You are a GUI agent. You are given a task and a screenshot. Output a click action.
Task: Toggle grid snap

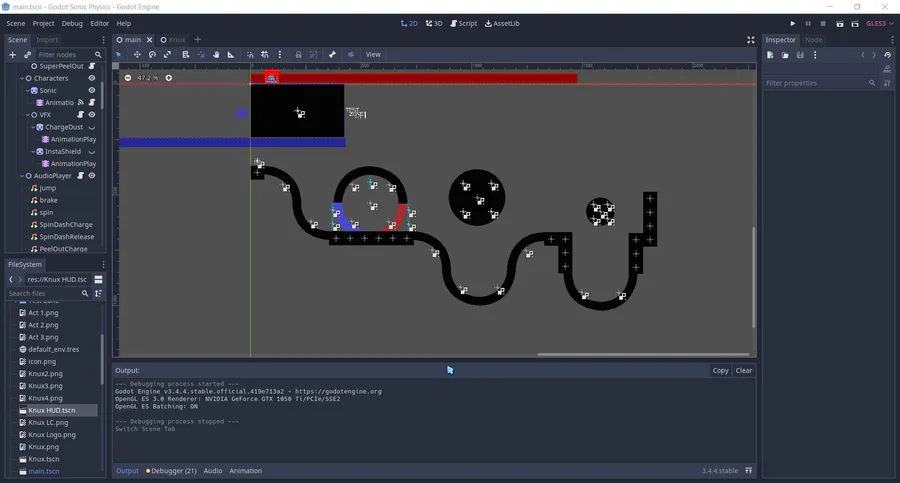tap(265, 55)
